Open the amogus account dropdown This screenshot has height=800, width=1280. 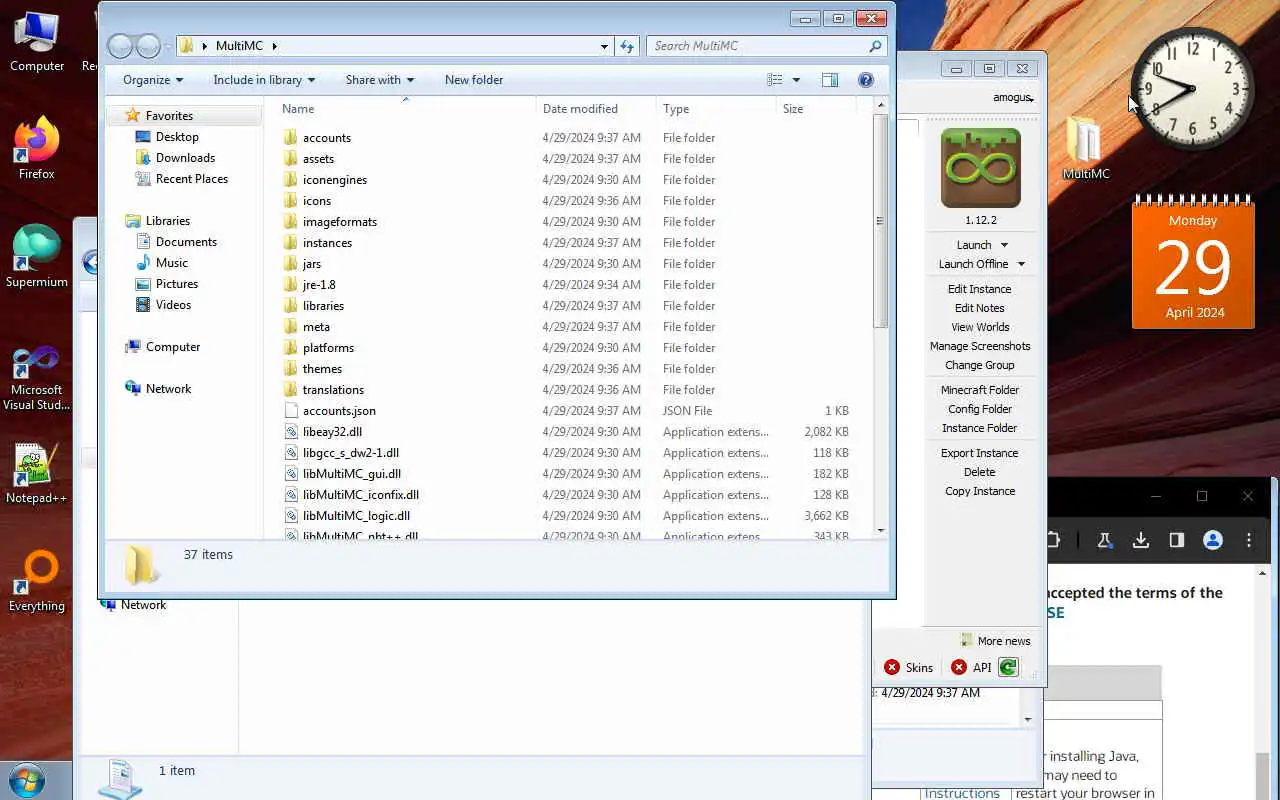[1013, 98]
